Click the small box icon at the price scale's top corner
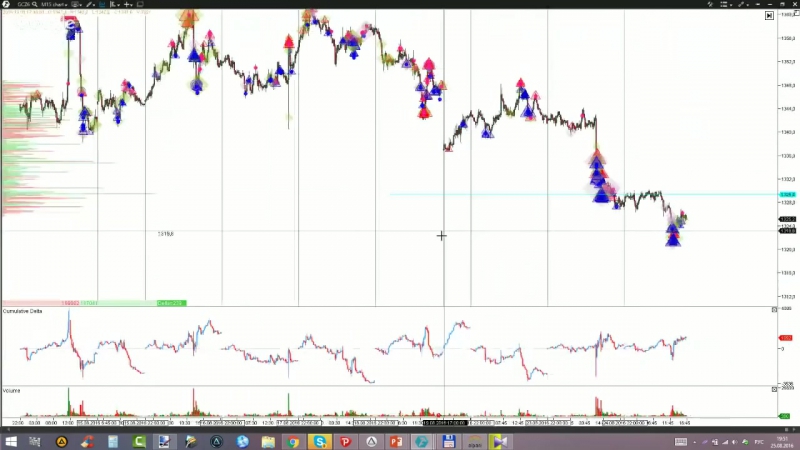 click(x=796, y=13)
